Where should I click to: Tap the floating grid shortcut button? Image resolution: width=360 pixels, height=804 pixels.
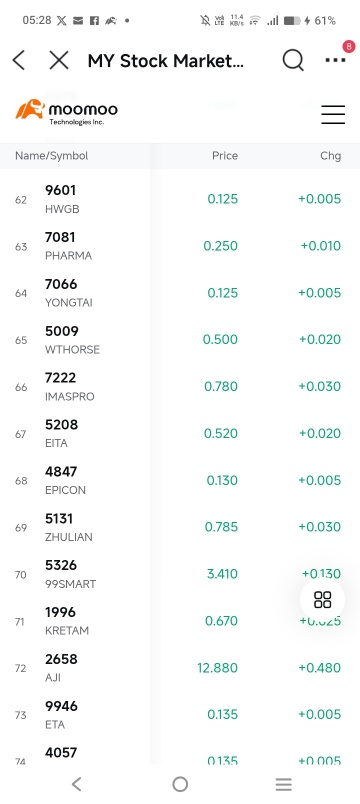tap(323, 599)
